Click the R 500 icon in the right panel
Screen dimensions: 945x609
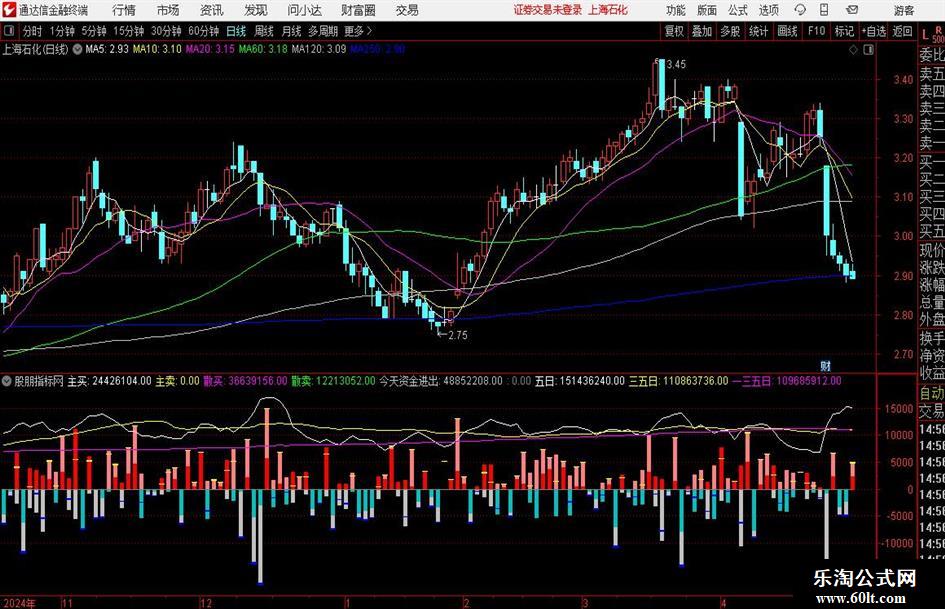point(938,34)
